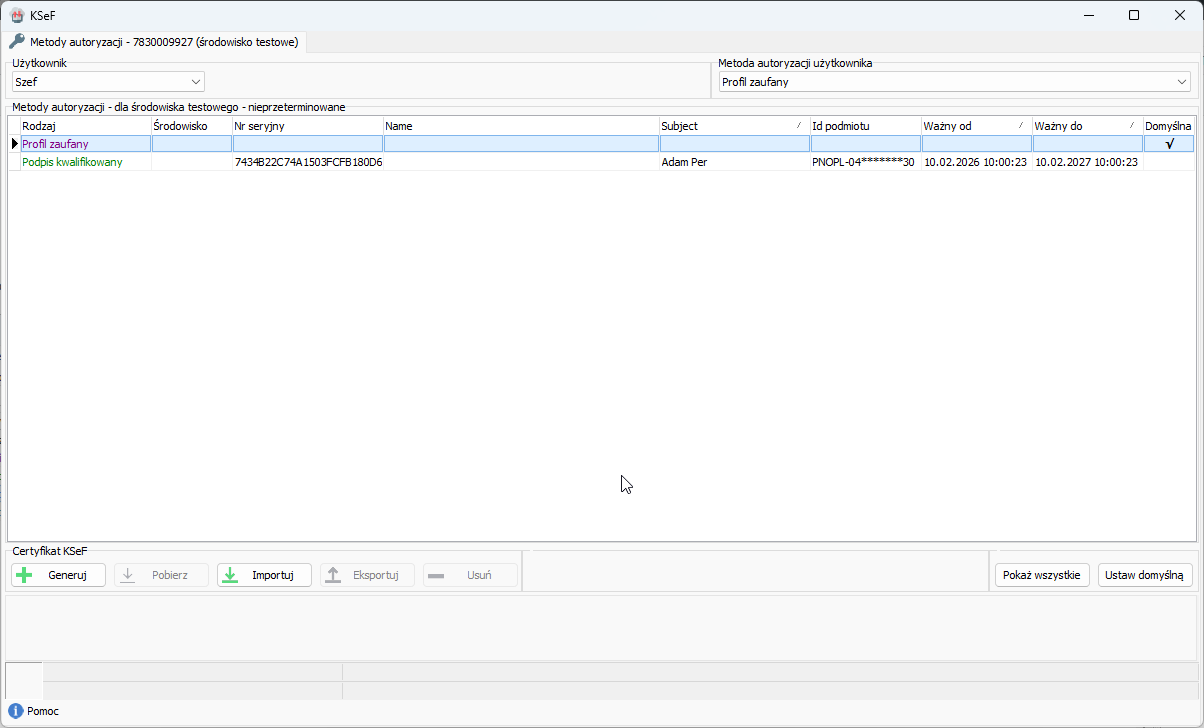Toggle Domyślna checkmark for Profil zaufany
Image resolution: width=1204 pixels, height=728 pixels.
[1169, 144]
